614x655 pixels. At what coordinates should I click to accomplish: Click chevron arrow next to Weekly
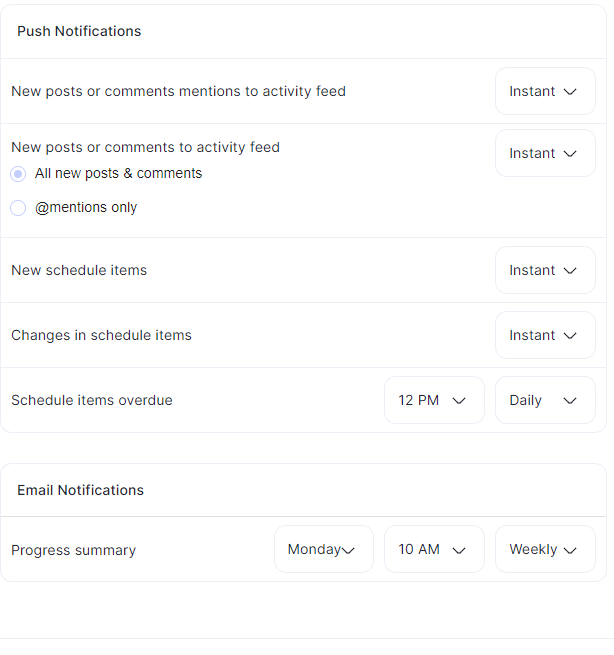click(x=570, y=550)
